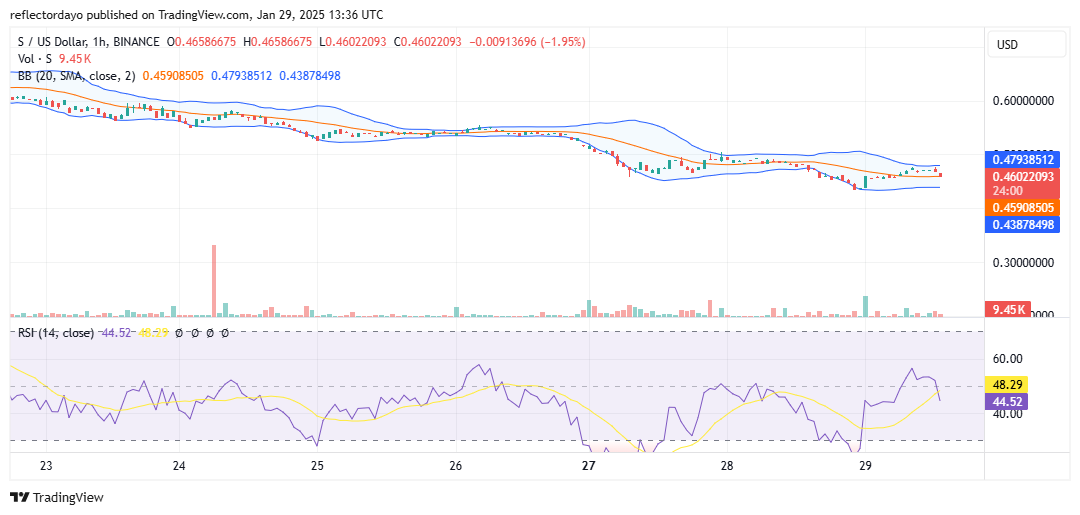
Task: Click the 40.00 RSI axis level
Action: click(1008, 414)
